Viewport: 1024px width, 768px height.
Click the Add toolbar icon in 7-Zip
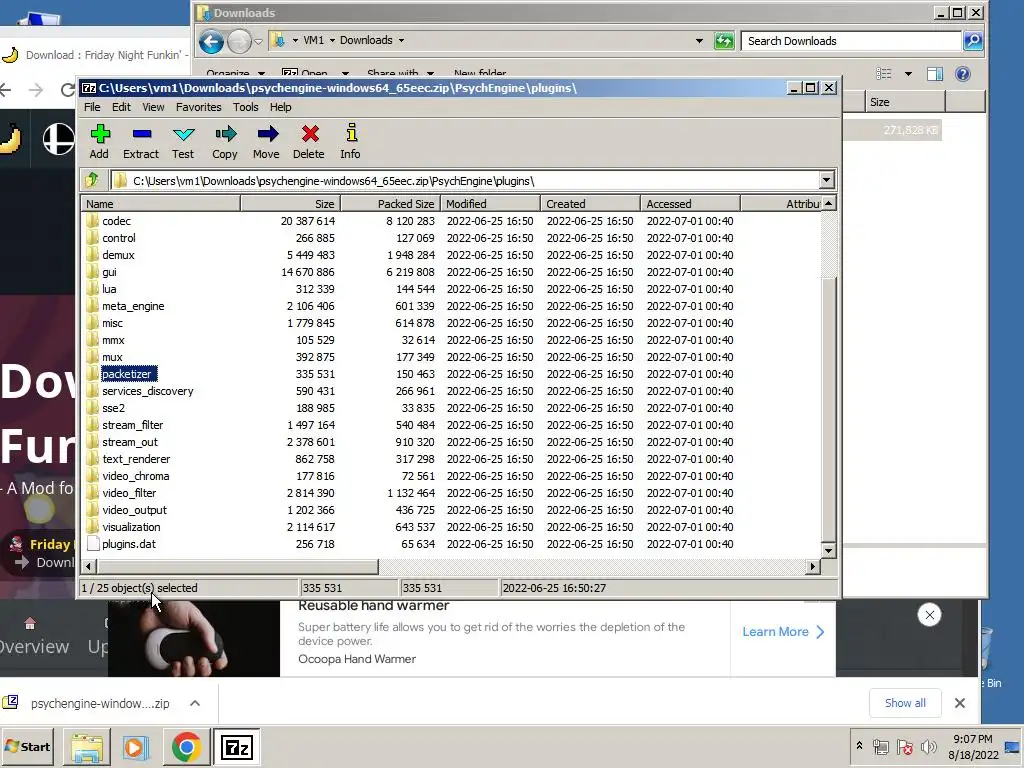click(x=99, y=141)
